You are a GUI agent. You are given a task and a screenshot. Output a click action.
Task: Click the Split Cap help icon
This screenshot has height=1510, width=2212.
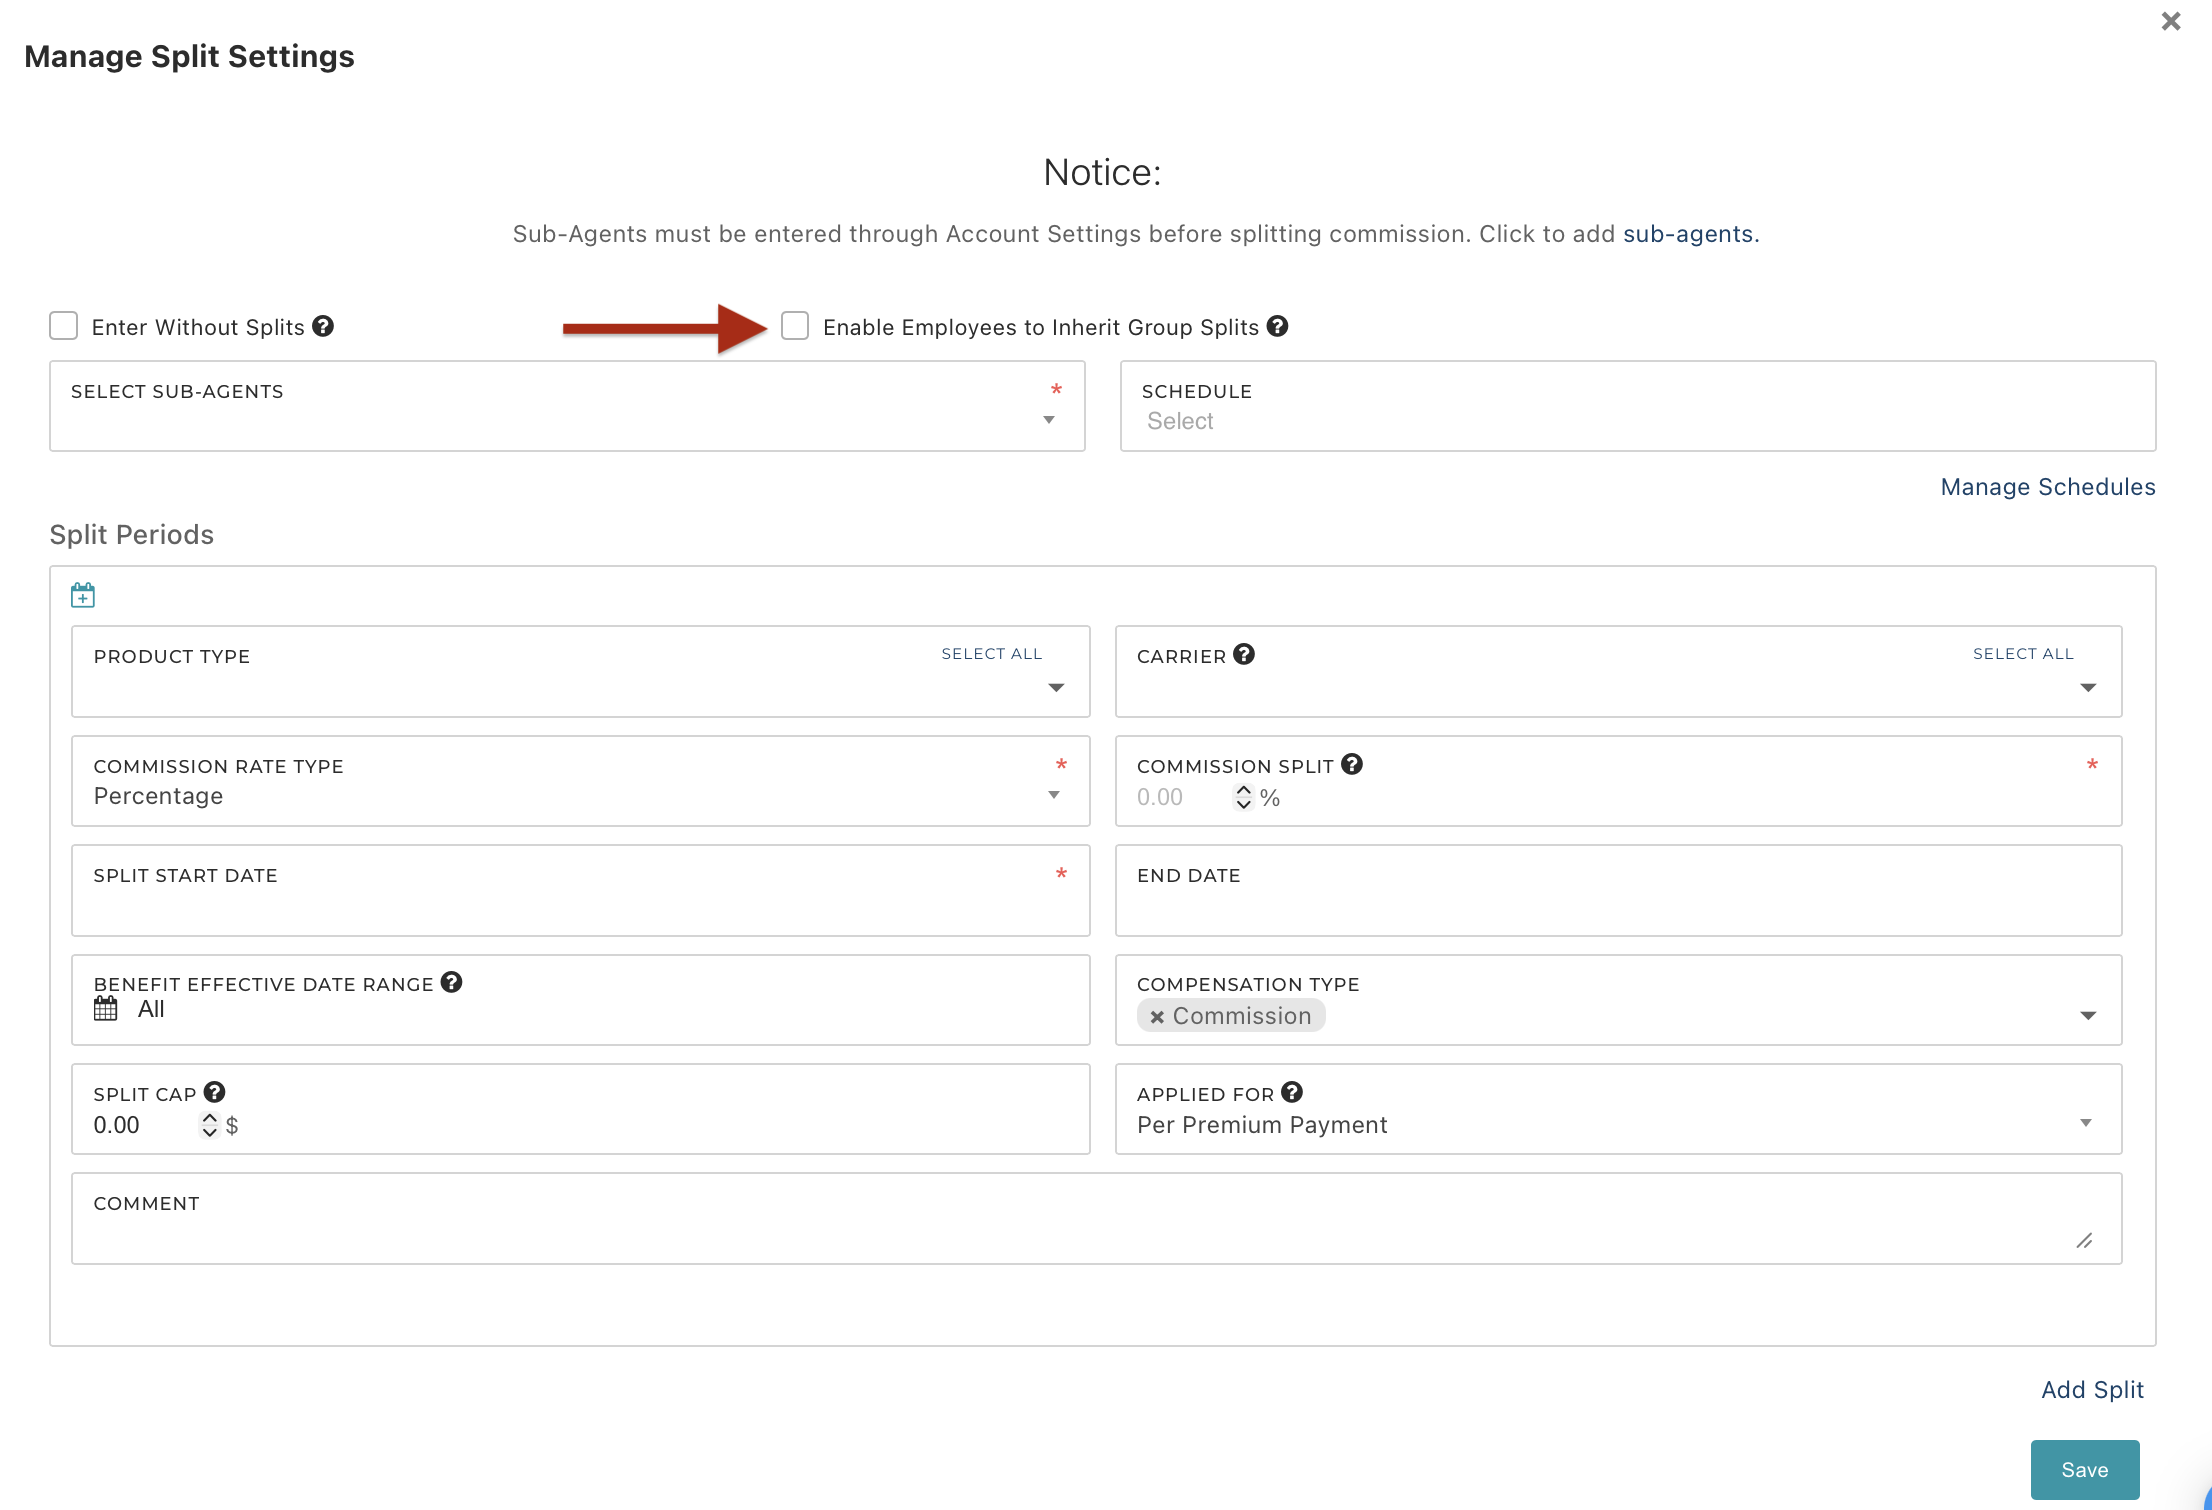(x=214, y=1092)
